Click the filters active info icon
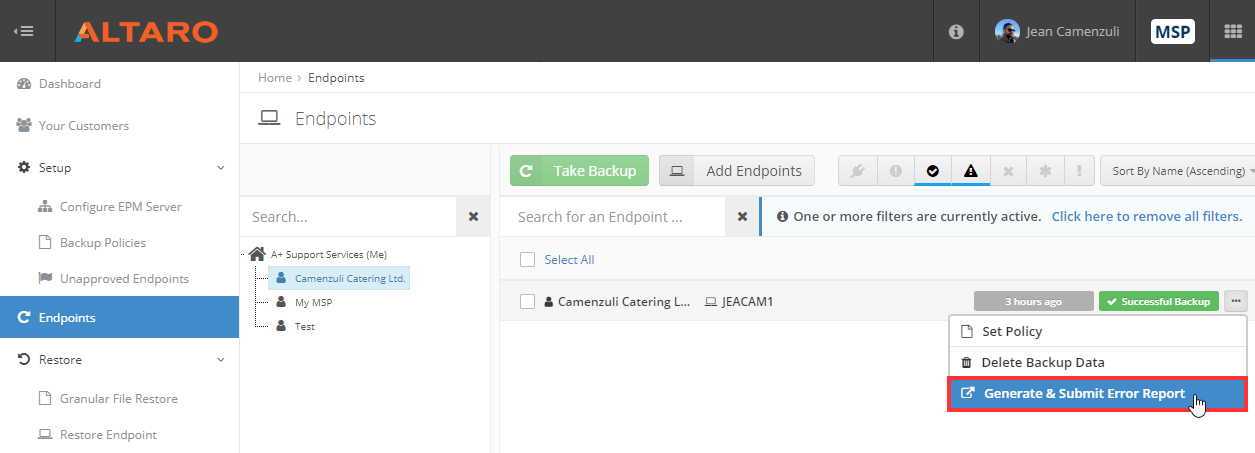The image size is (1255, 453). [782, 216]
